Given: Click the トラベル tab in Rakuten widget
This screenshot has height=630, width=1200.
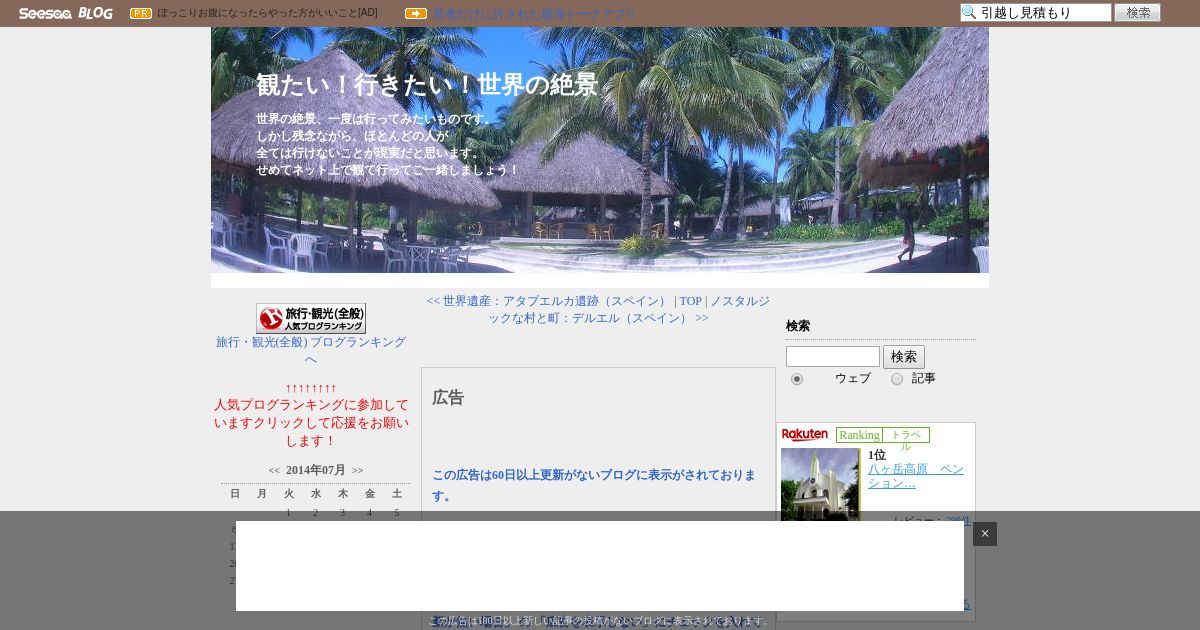Looking at the screenshot, I should 906,435.
